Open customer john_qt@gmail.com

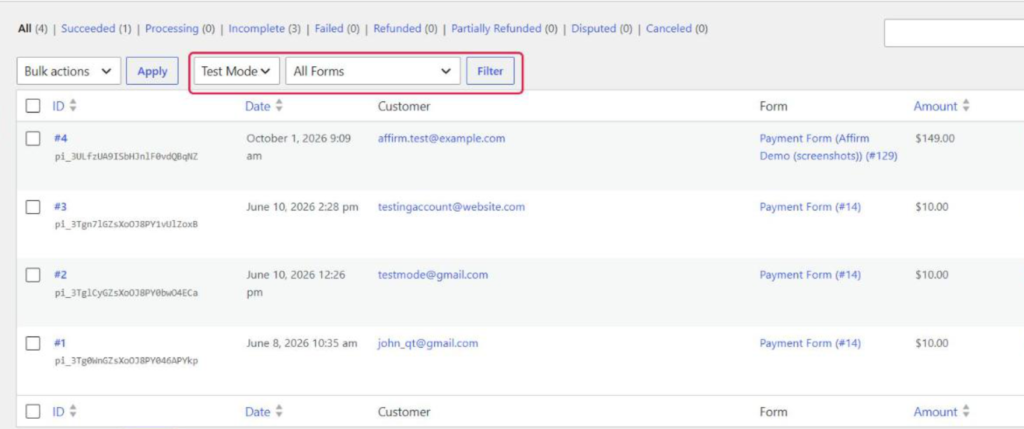click(x=428, y=343)
